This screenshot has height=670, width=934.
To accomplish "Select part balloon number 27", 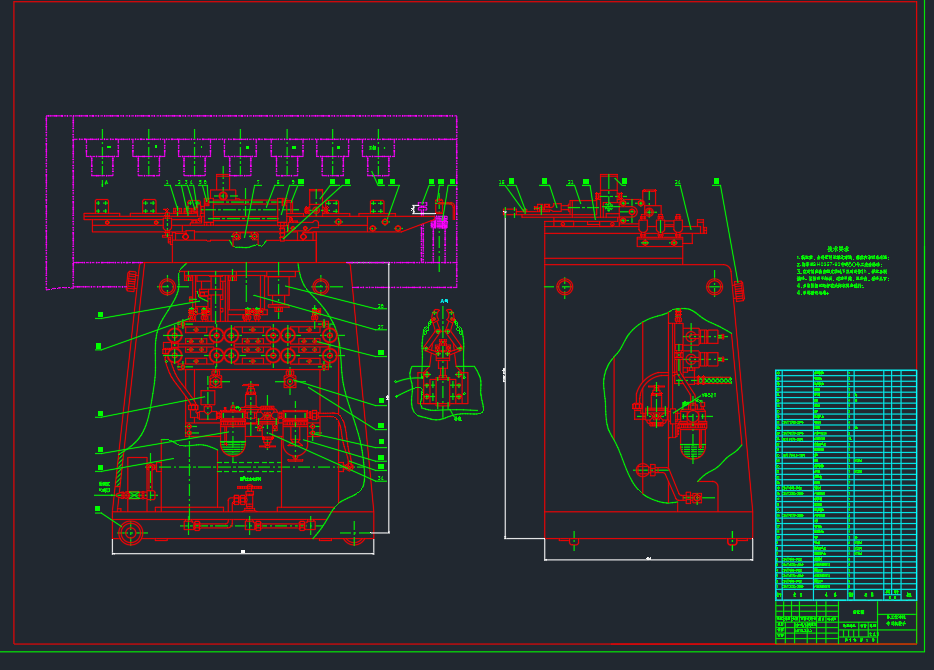I will click(x=381, y=328).
